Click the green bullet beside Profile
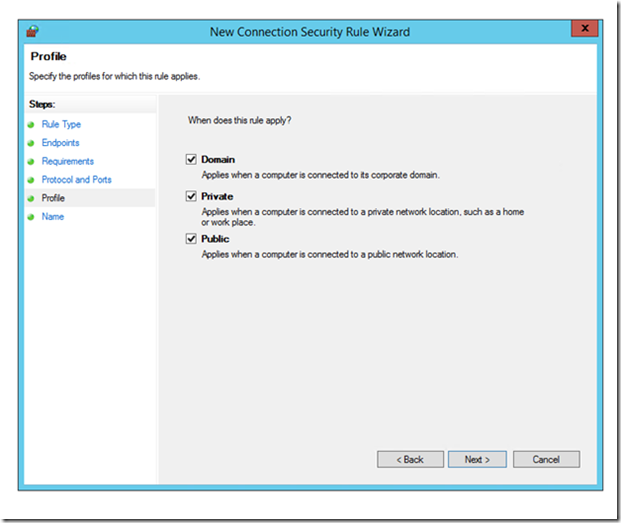Screen dimensions: 621x523 click(31, 198)
